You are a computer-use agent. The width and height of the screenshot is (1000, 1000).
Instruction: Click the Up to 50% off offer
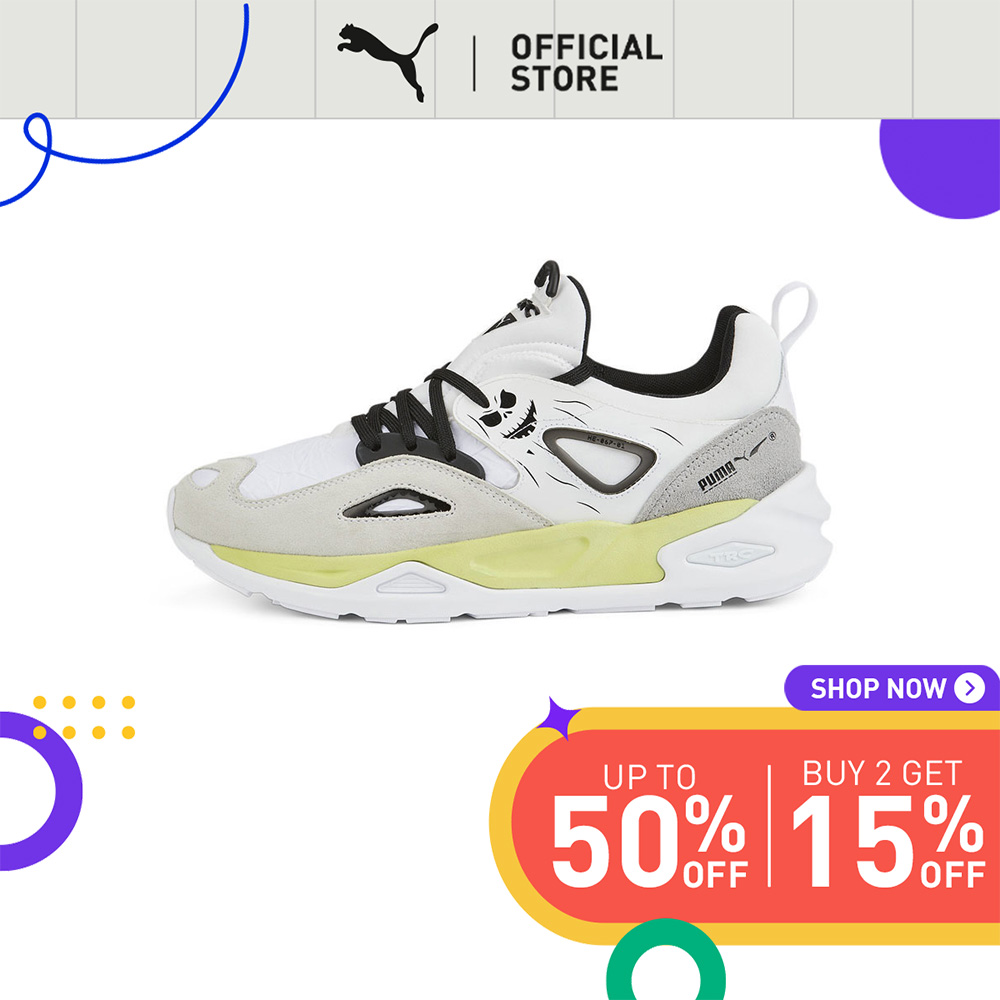tap(650, 825)
